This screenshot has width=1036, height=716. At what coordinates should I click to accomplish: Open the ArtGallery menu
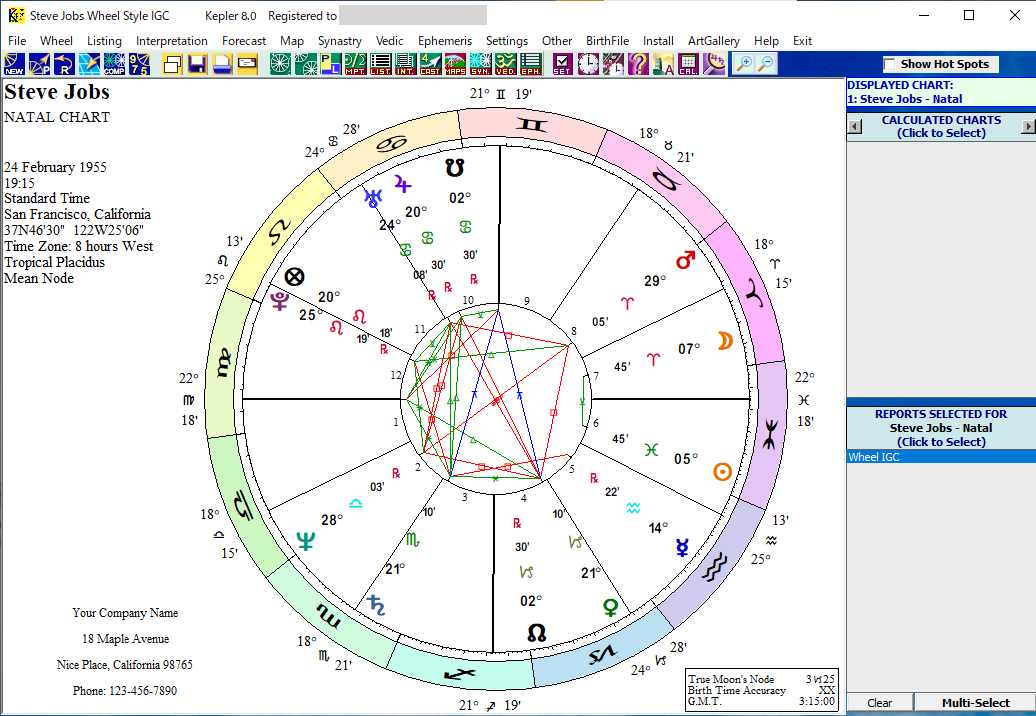click(714, 41)
